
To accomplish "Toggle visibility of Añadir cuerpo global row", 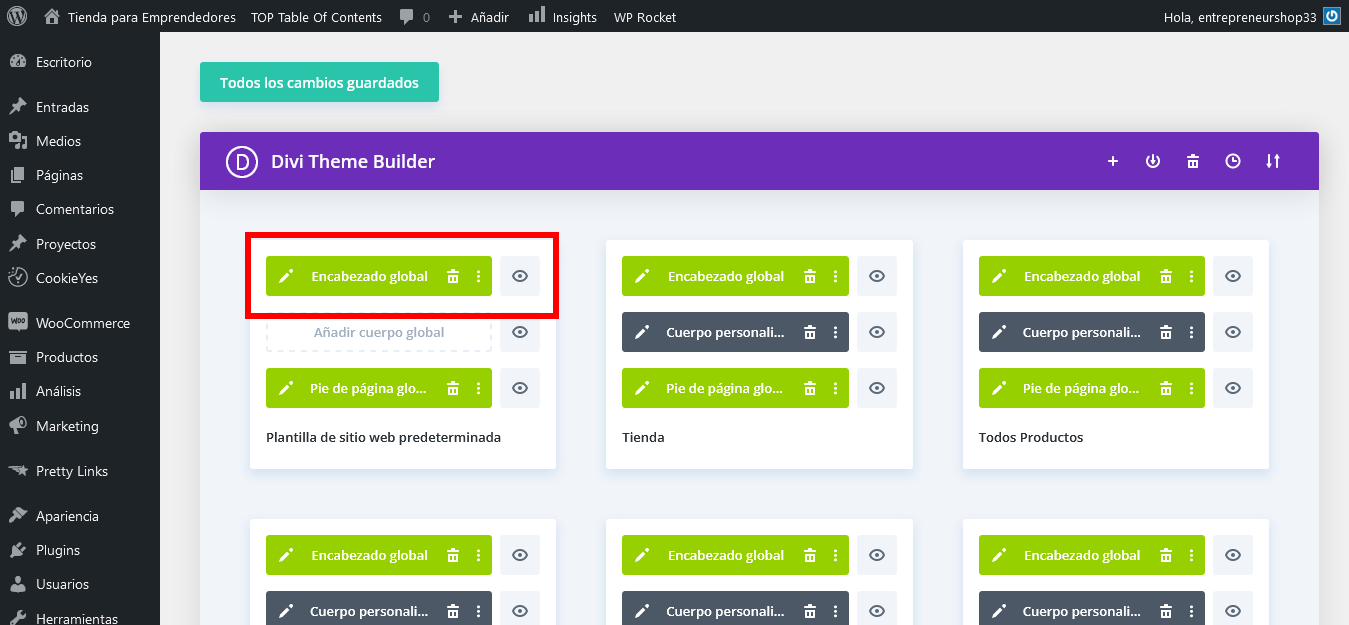I will coord(520,332).
